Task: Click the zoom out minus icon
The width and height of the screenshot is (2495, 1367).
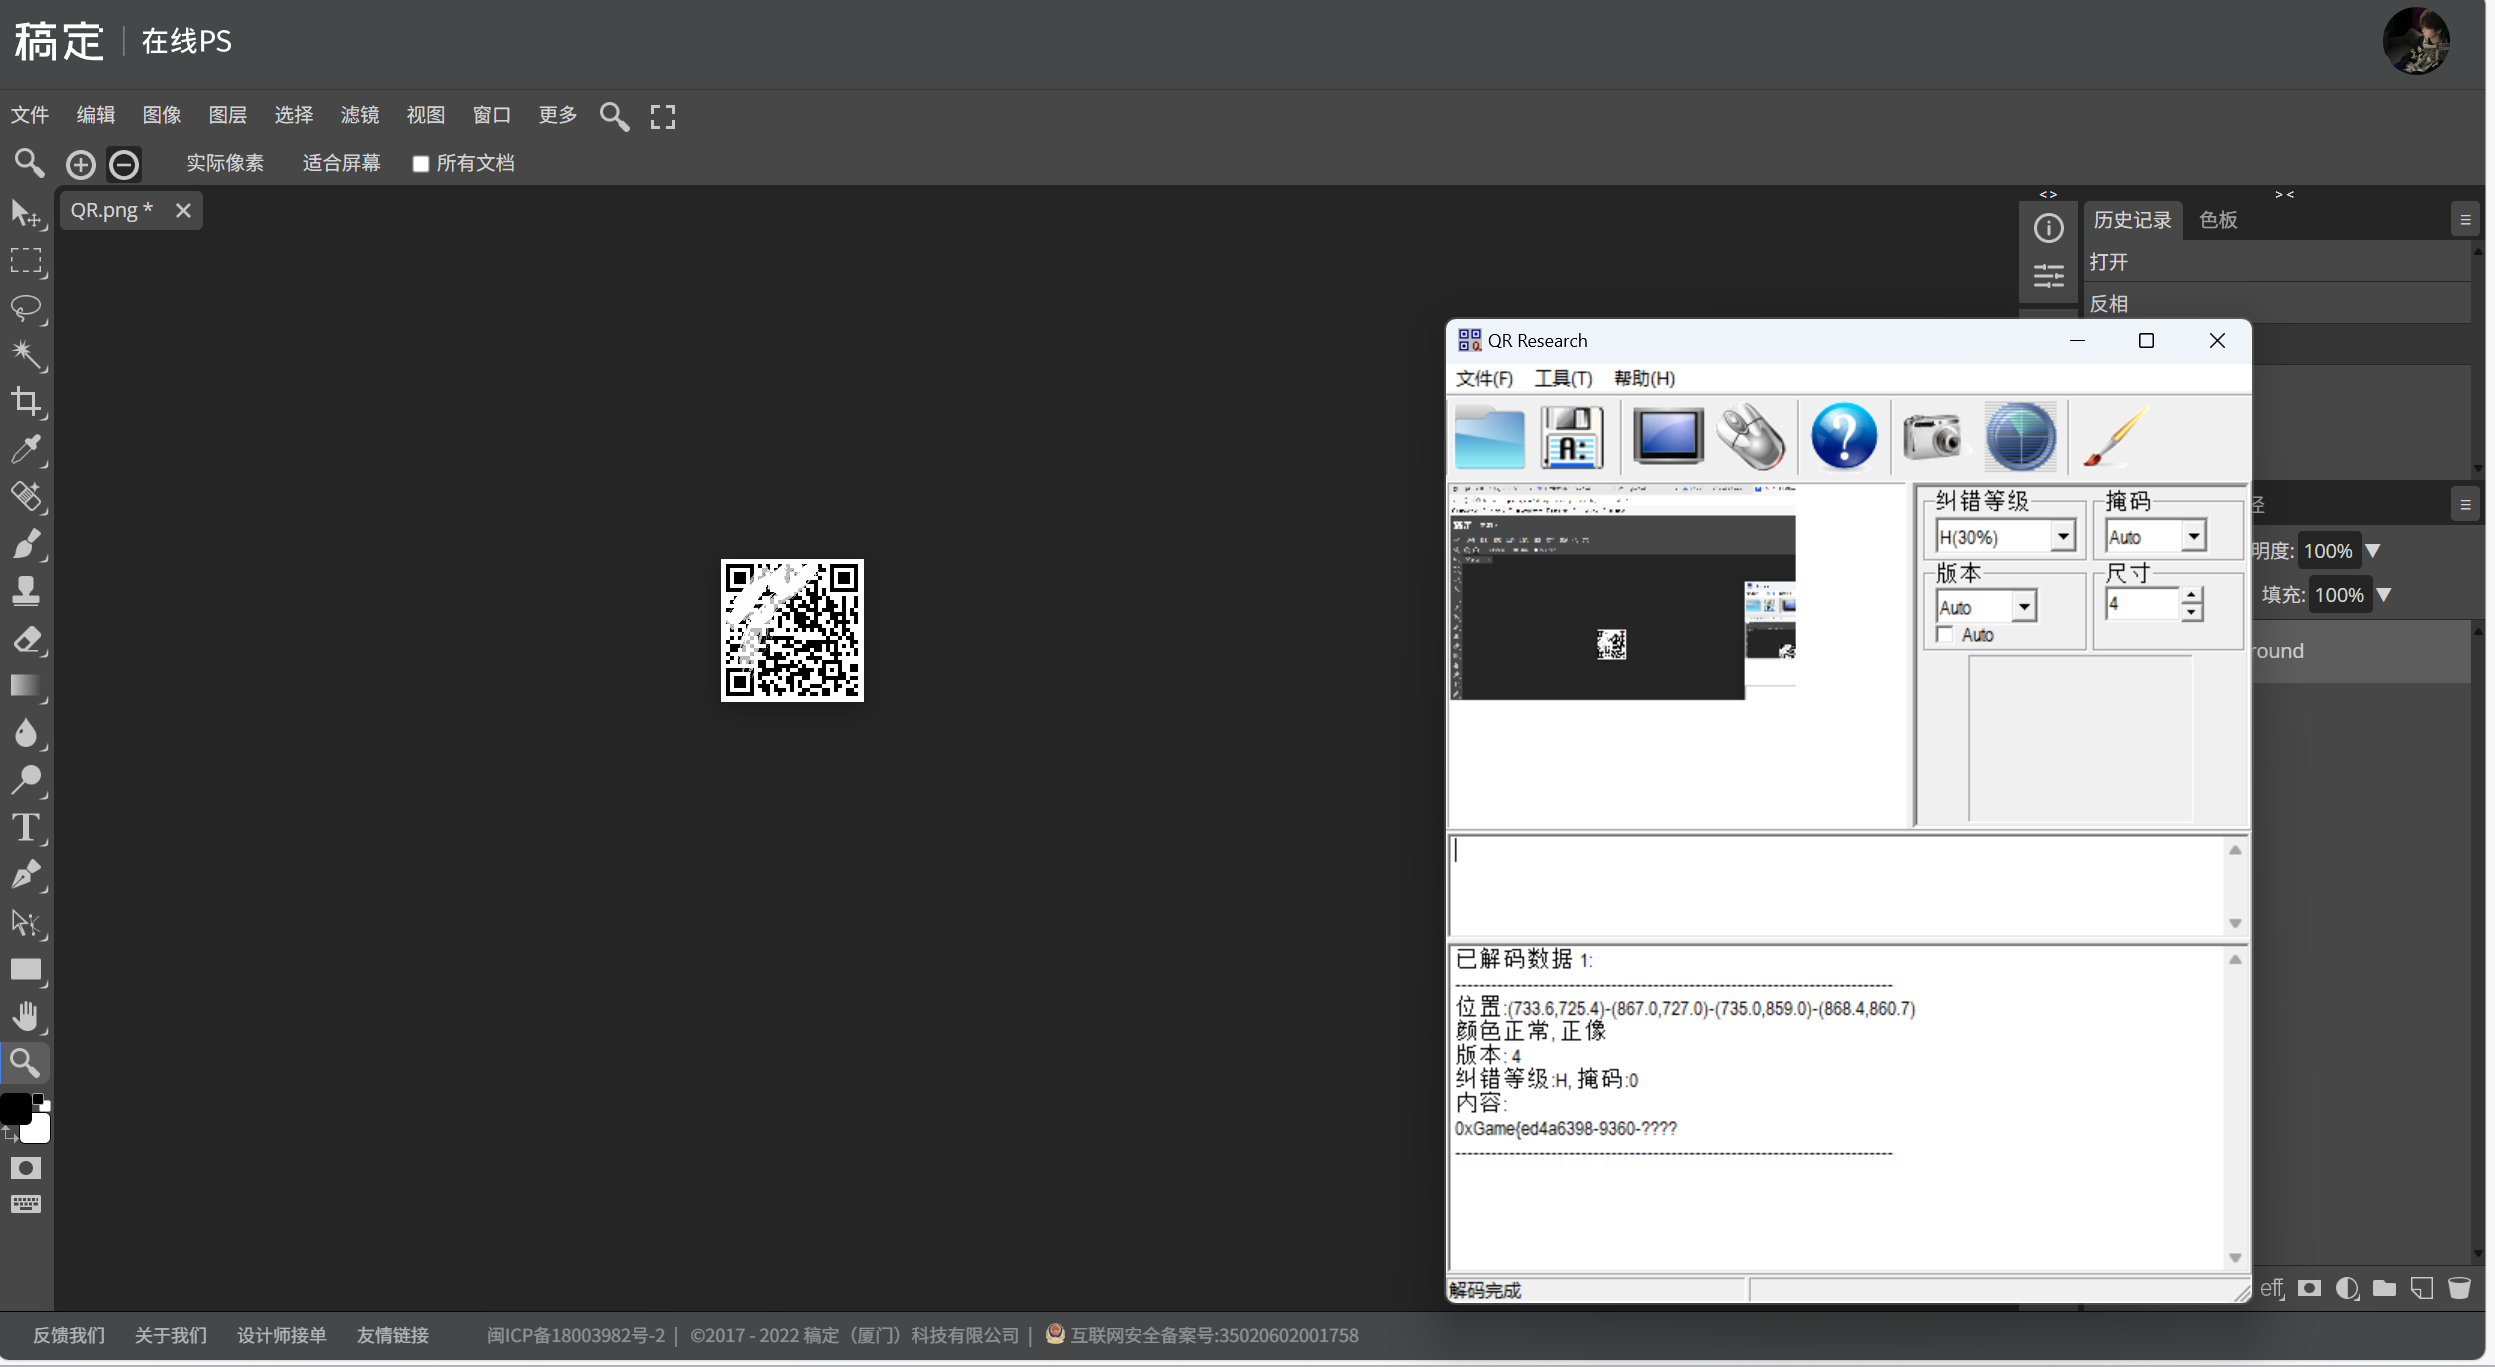Action: tap(124, 164)
